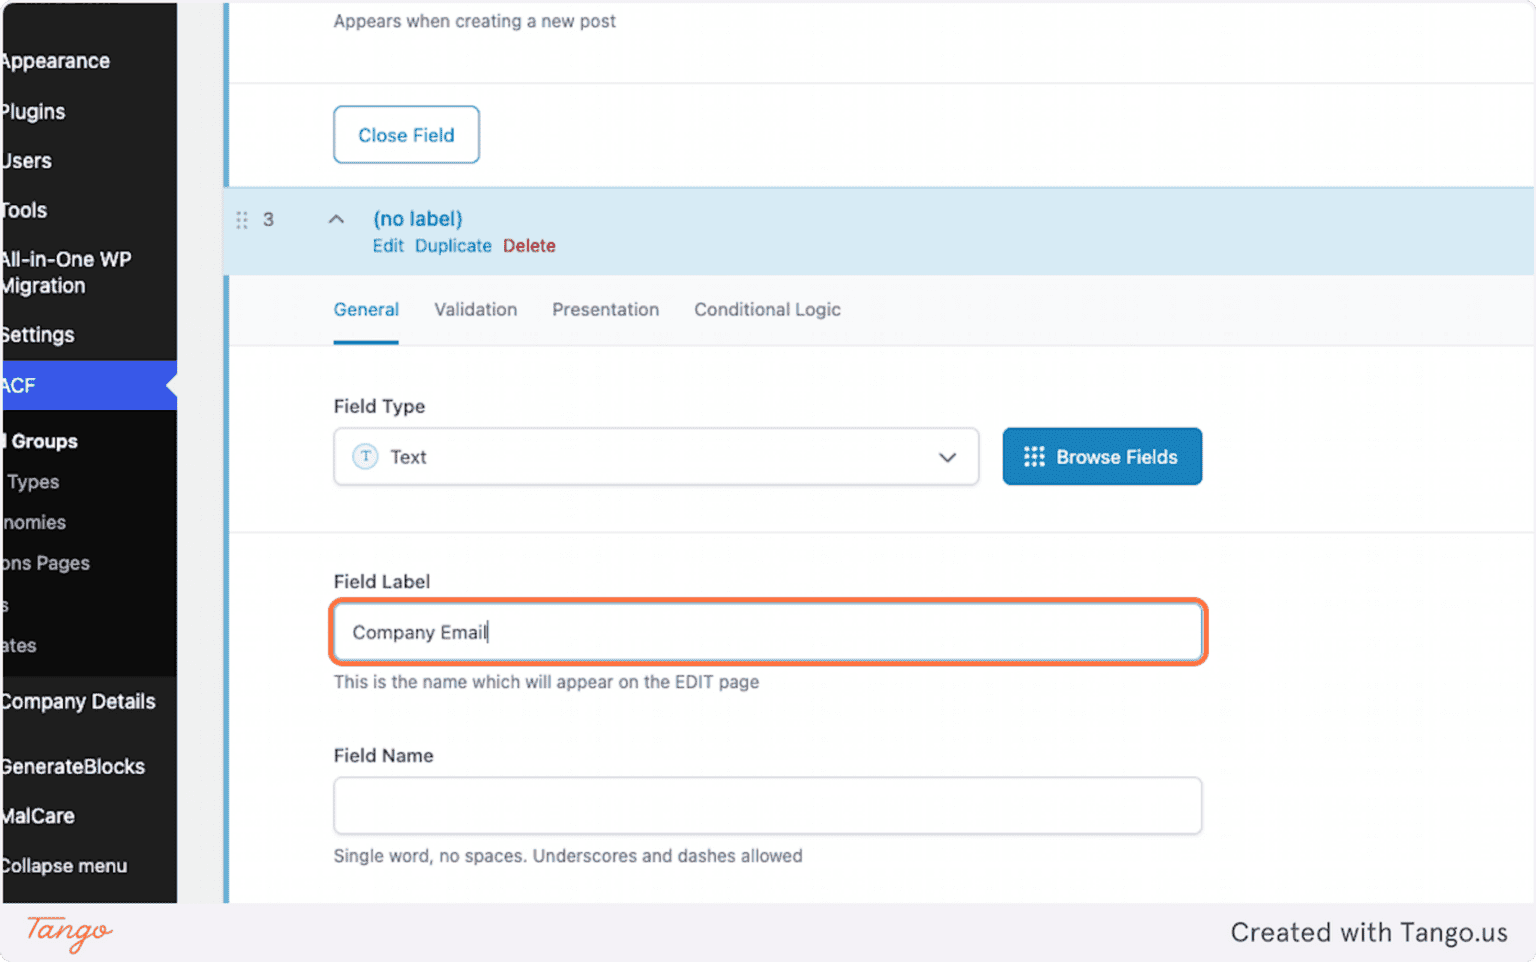
Task: Click inside the Field Label input
Action: (767, 632)
